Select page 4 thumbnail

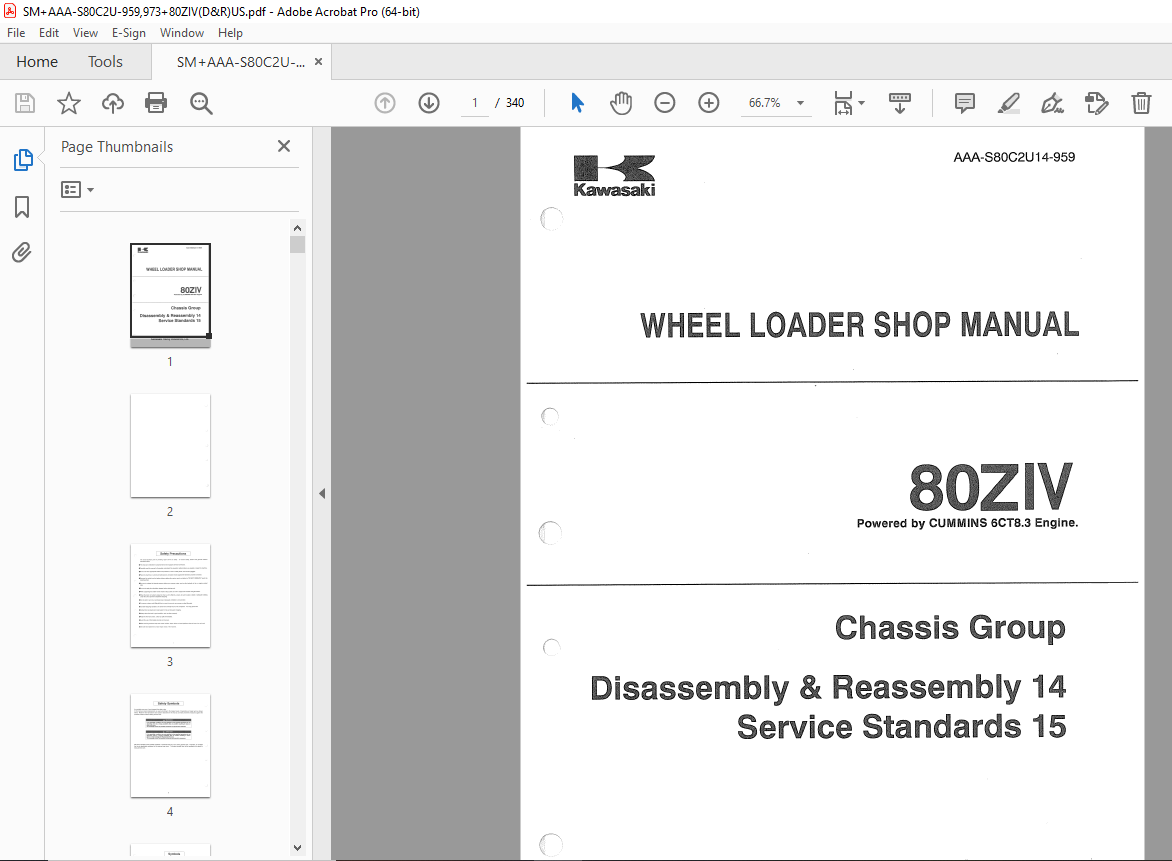point(170,746)
